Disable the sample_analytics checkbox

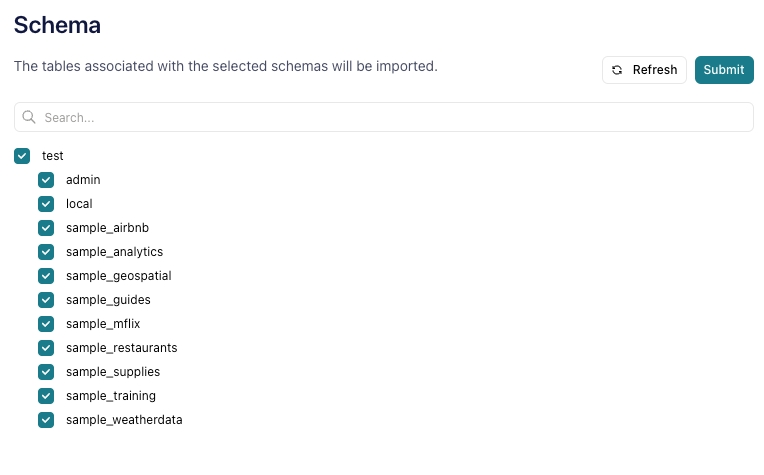tap(46, 252)
